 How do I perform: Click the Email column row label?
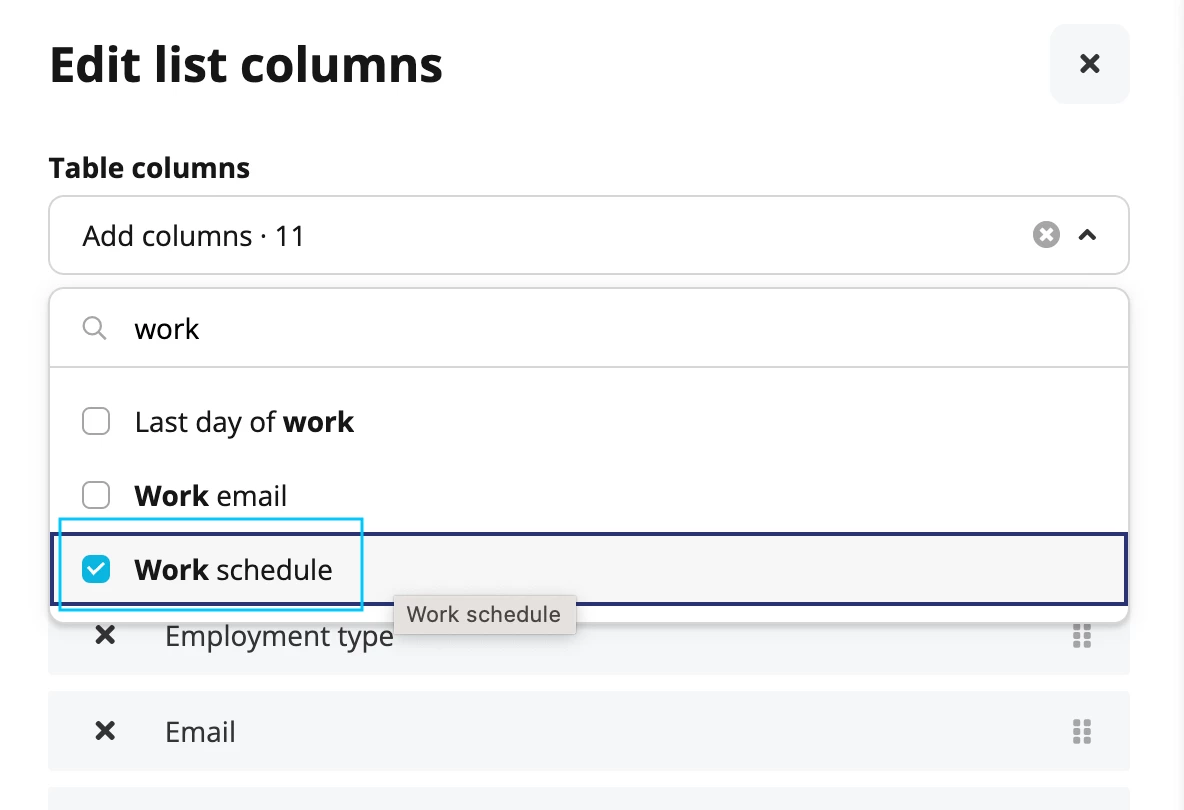click(200, 731)
